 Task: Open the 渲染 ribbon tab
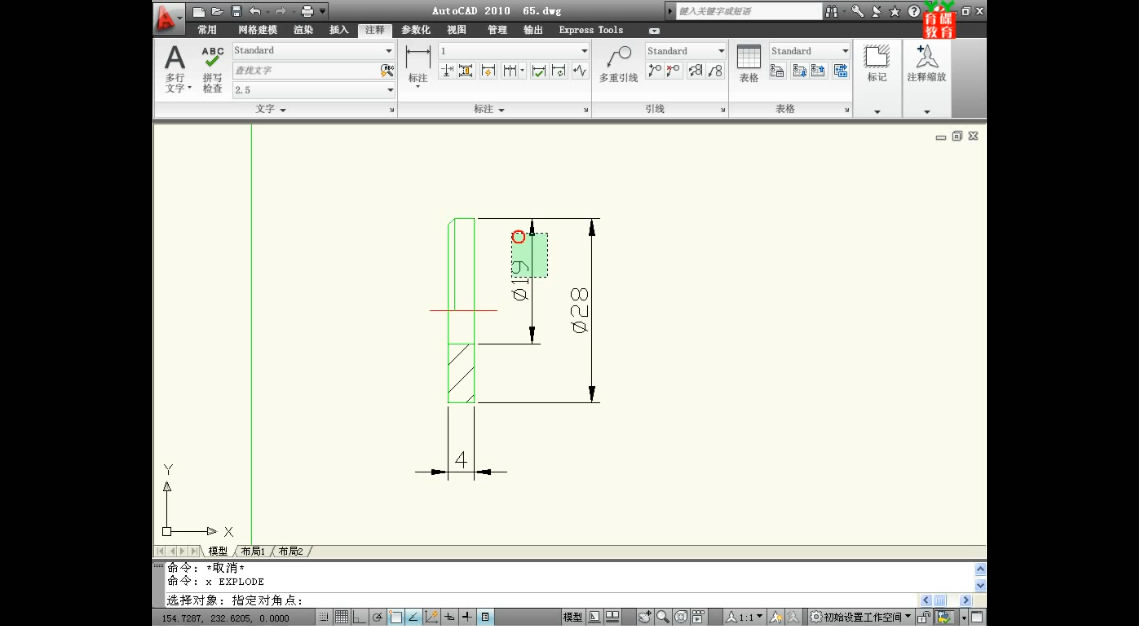[x=304, y=30]
